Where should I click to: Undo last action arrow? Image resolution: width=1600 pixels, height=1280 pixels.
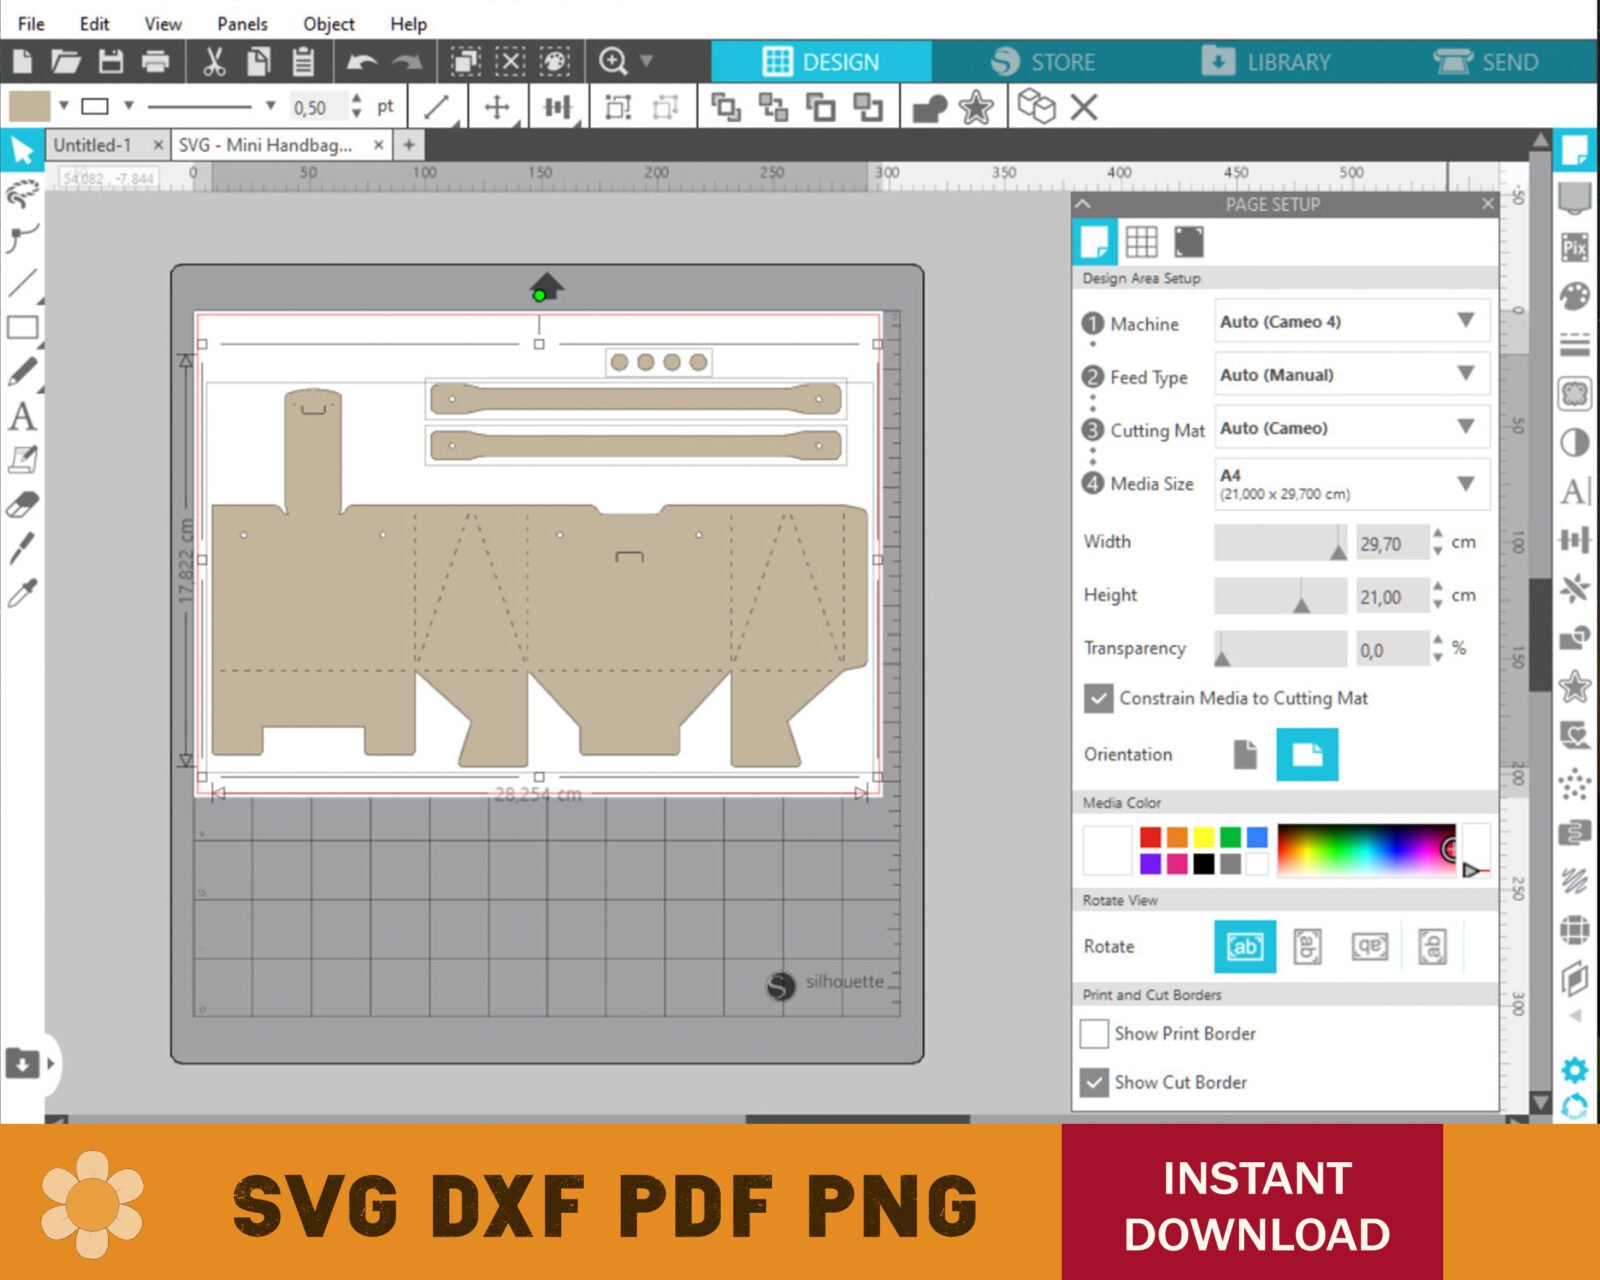[x=361, y=63]
